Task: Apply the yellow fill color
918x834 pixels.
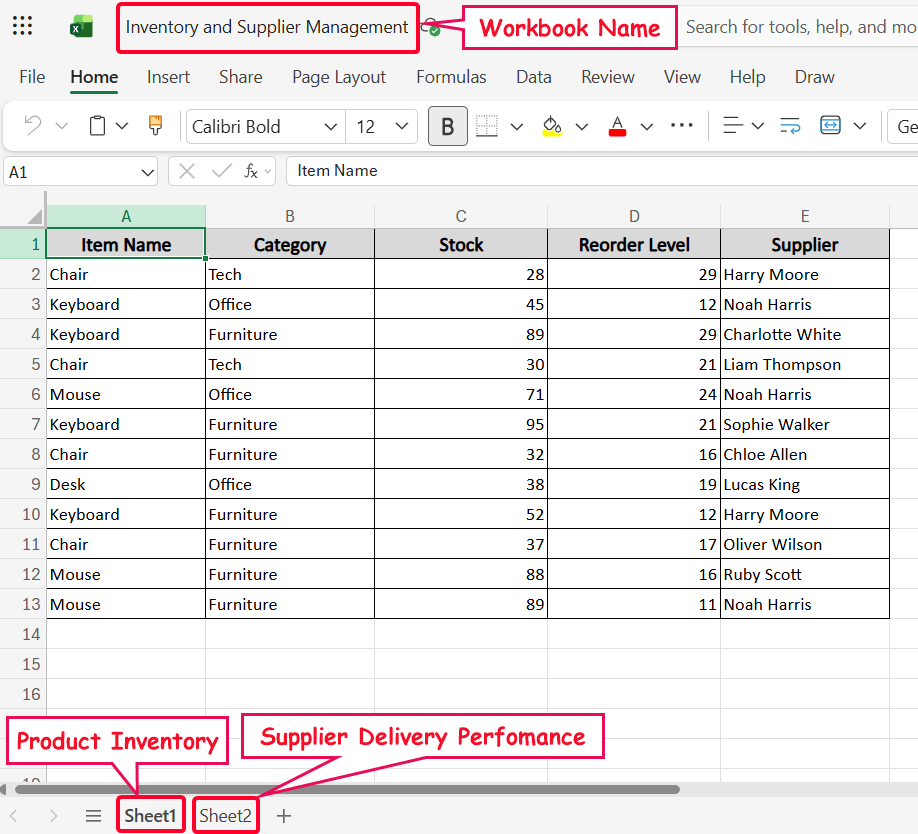Action: tap(552, 126)
